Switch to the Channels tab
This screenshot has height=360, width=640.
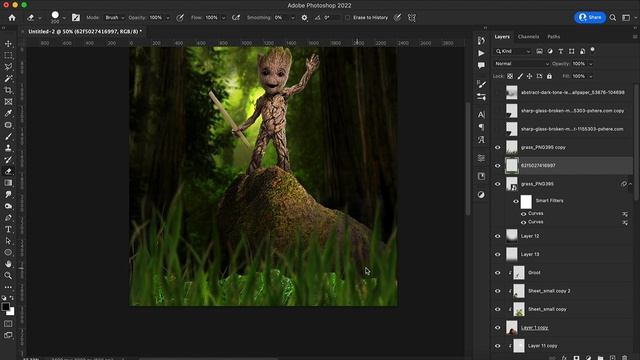coord(529,37)
